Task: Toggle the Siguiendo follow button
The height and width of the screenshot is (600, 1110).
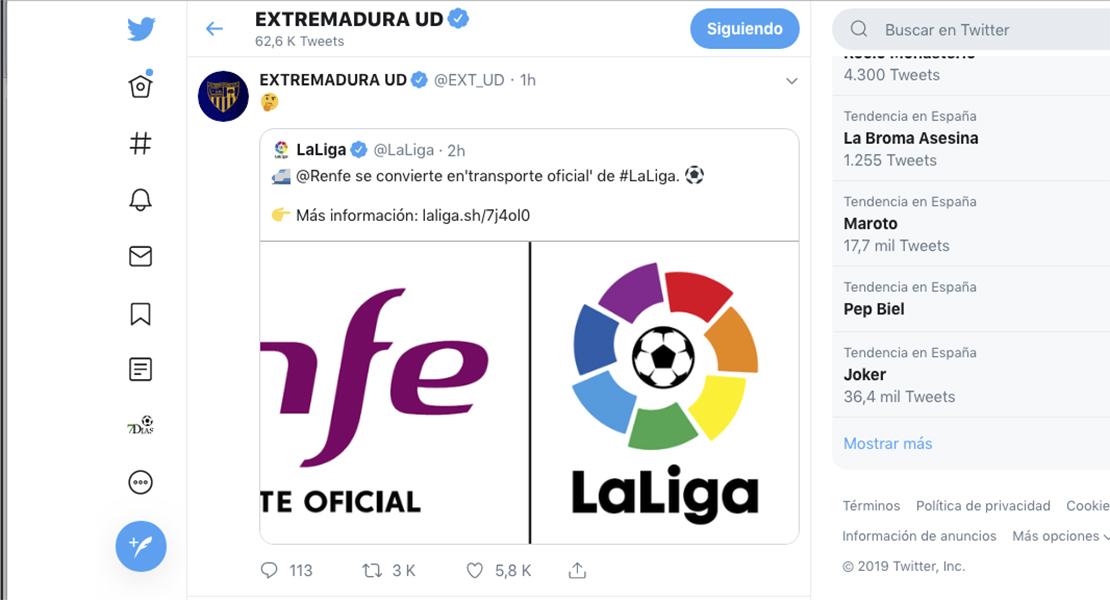Action: pyautogui.click(x=745, y=29)
